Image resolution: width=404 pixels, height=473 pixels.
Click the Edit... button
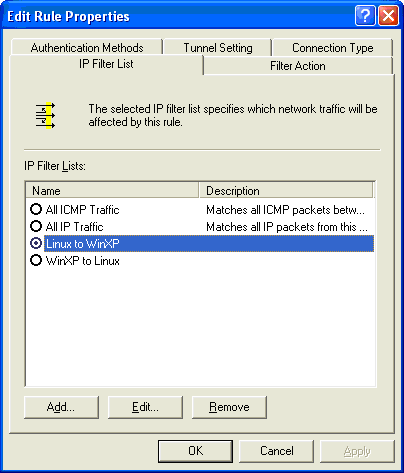pos(145,407)
